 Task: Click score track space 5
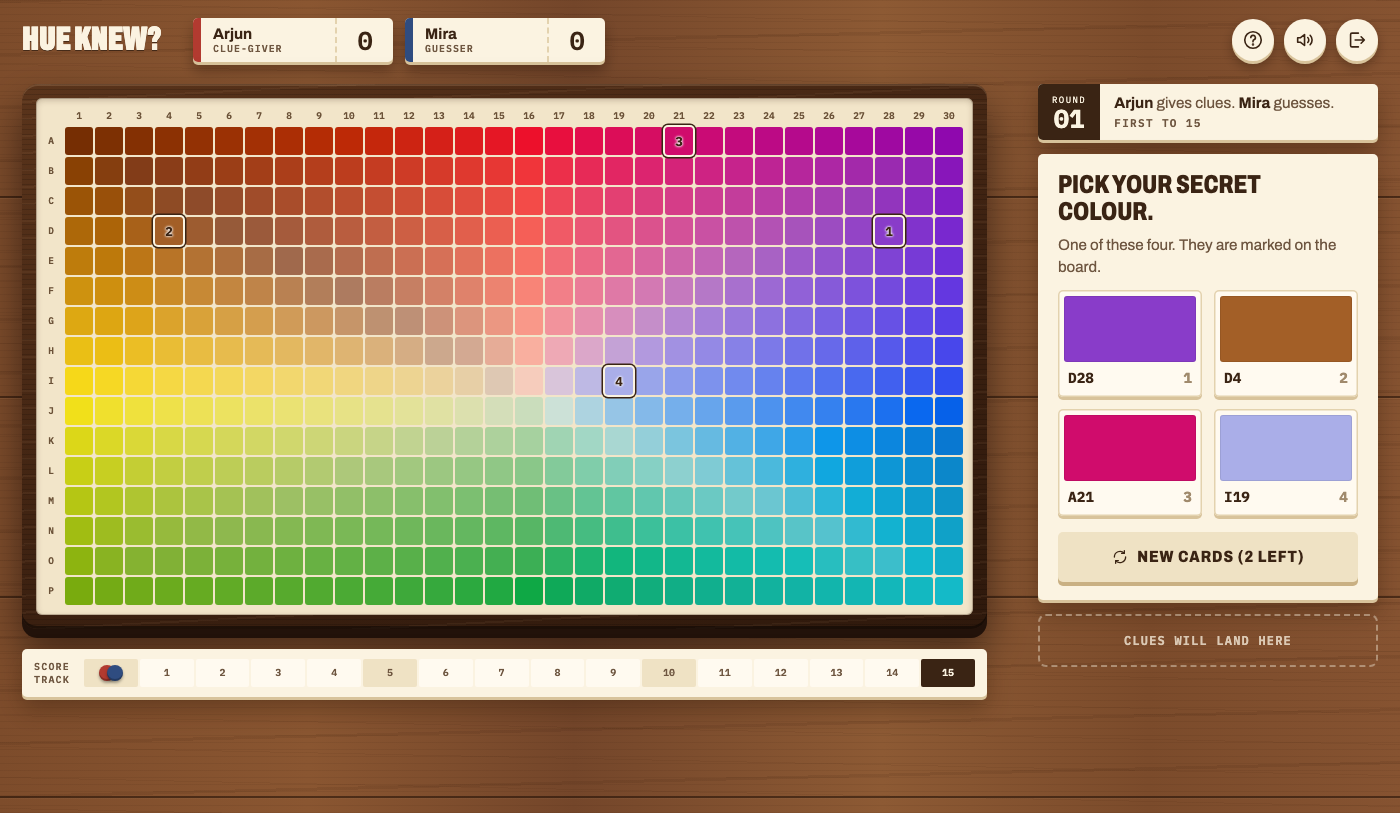390,673
